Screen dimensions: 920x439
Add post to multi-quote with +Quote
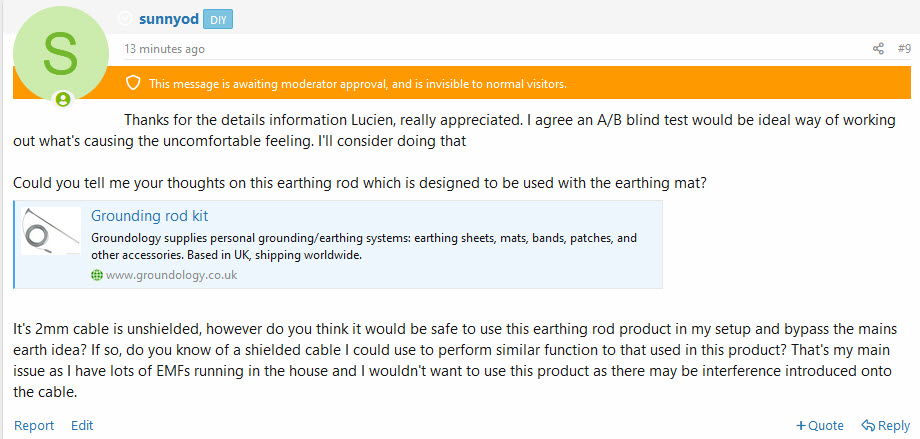[x=820, y=426]
